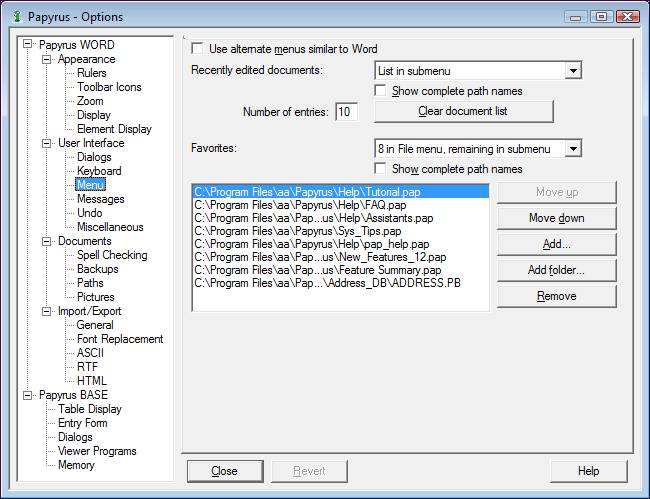The image size is (650, 499).
Task: Select the highlighted Menu tree item
Action: click(90, 185)
